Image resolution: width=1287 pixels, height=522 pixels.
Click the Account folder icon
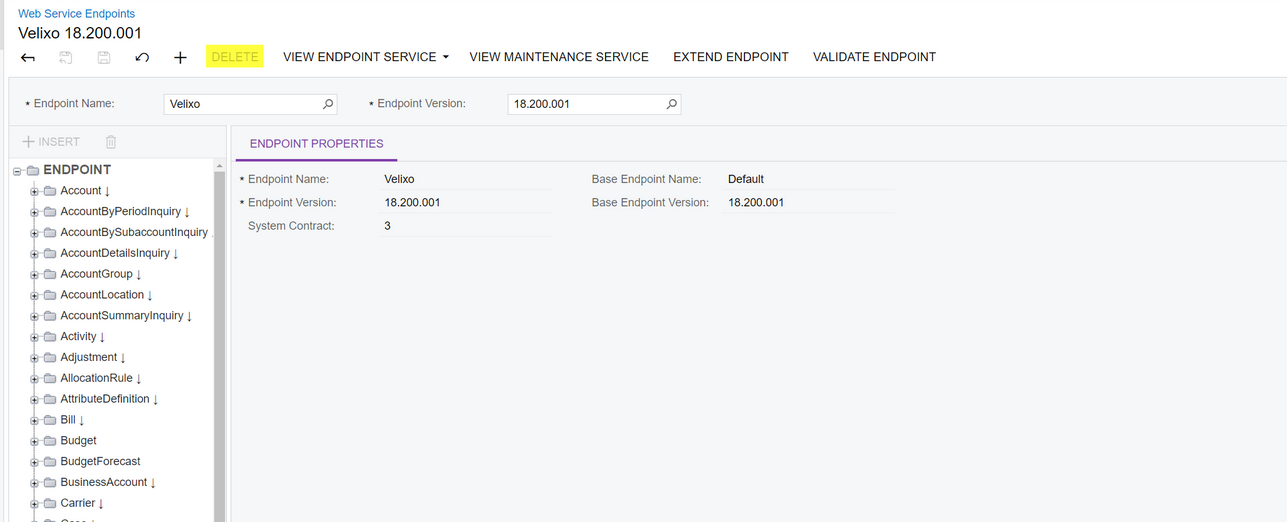50,191
